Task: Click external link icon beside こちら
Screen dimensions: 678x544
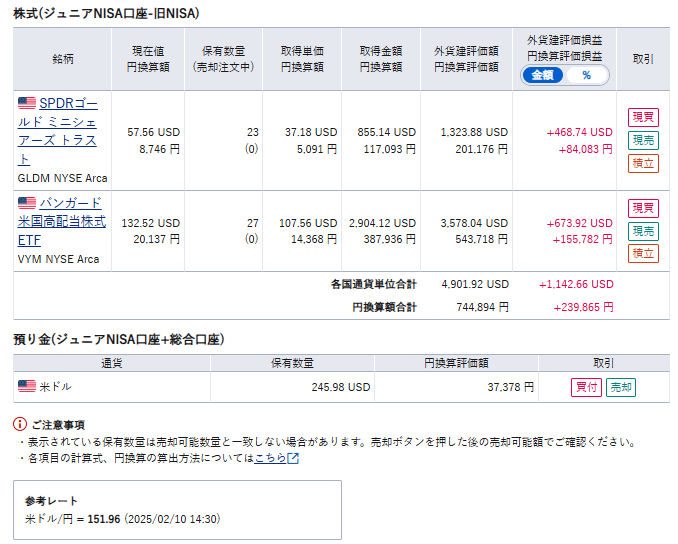Action: pos(293,458)
